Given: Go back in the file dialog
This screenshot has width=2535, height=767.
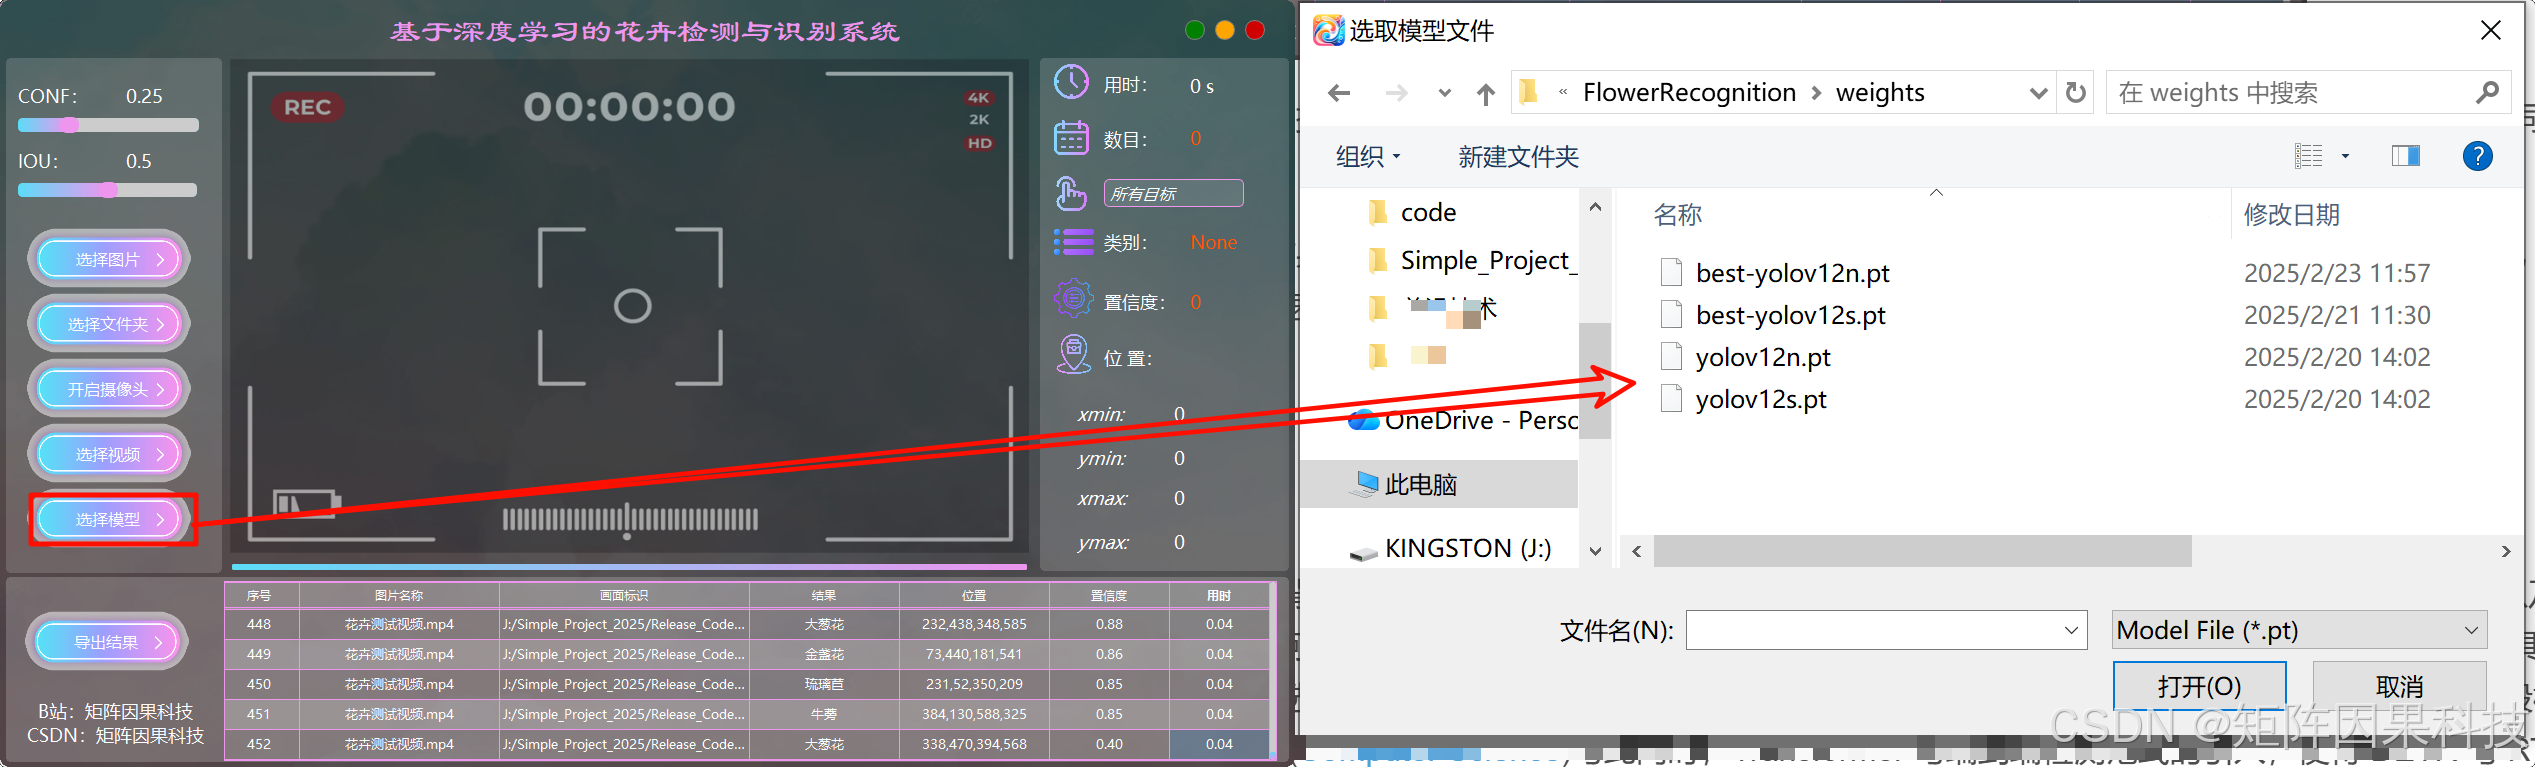Looking at the screenshot, I should pos(1339,93).
